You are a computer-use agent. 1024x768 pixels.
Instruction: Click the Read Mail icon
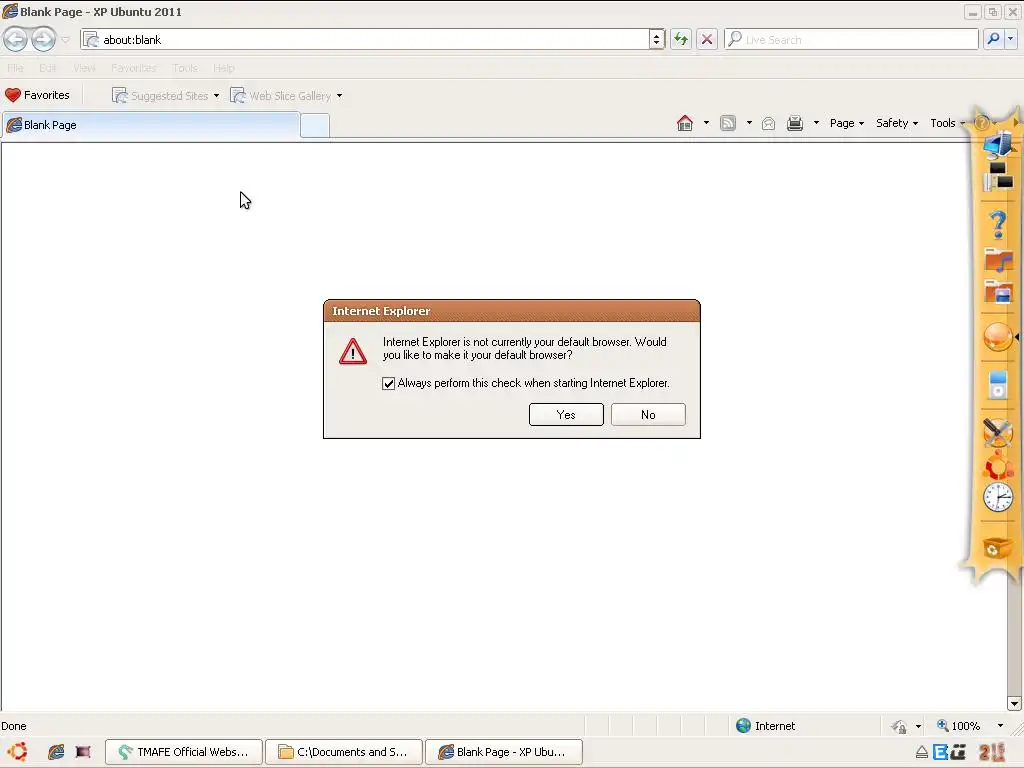tap(769, 123)
